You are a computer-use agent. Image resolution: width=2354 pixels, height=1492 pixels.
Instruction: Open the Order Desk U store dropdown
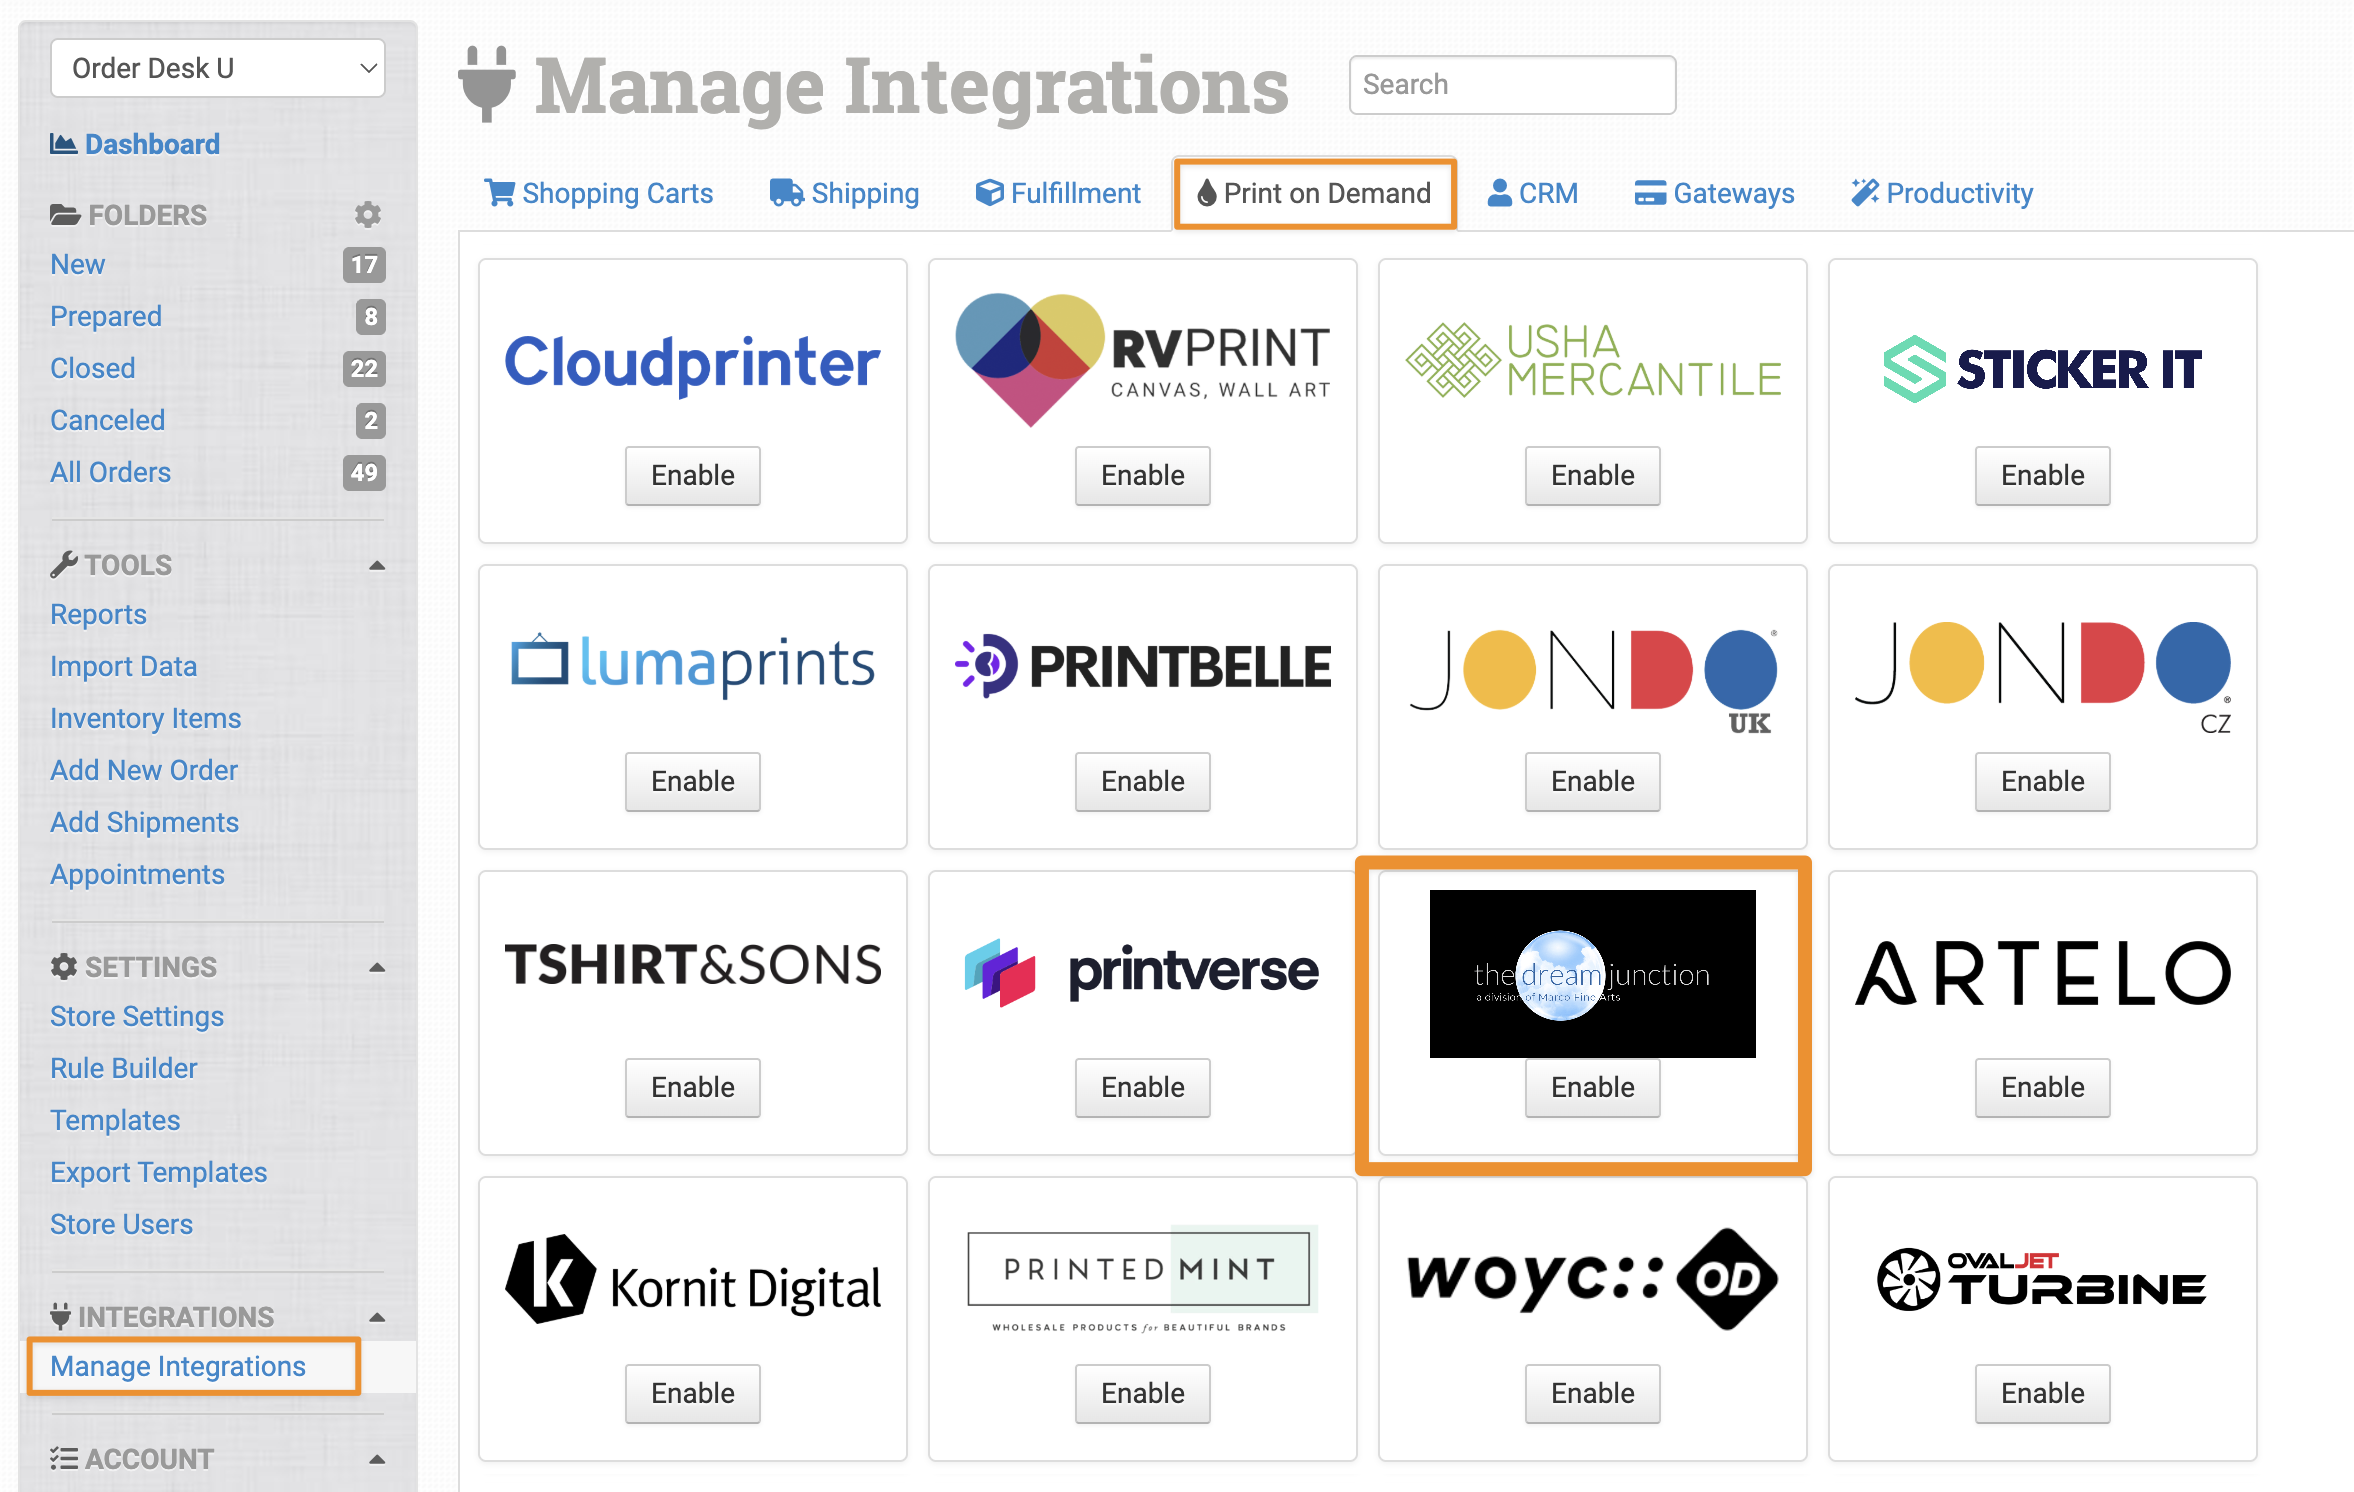pos(218,68)
